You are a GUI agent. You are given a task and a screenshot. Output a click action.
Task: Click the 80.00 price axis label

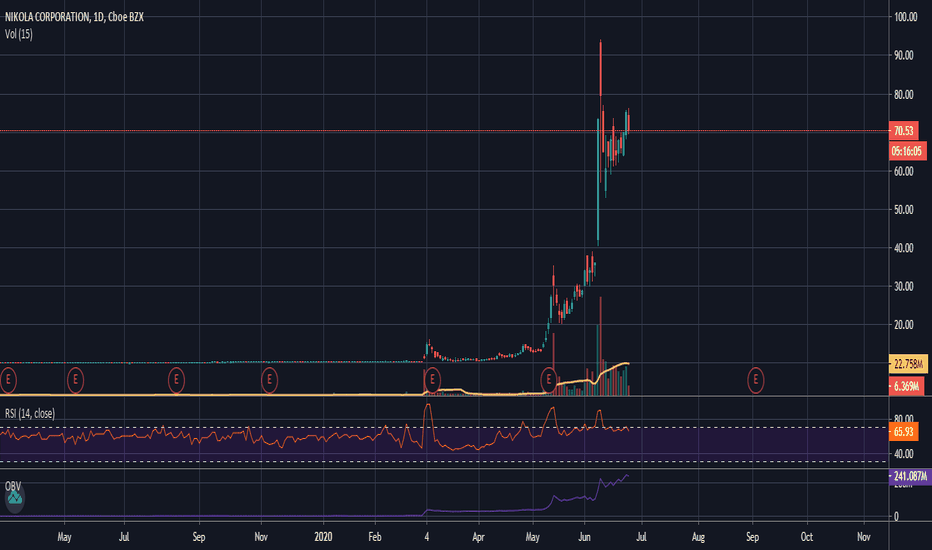coord(903,95)
